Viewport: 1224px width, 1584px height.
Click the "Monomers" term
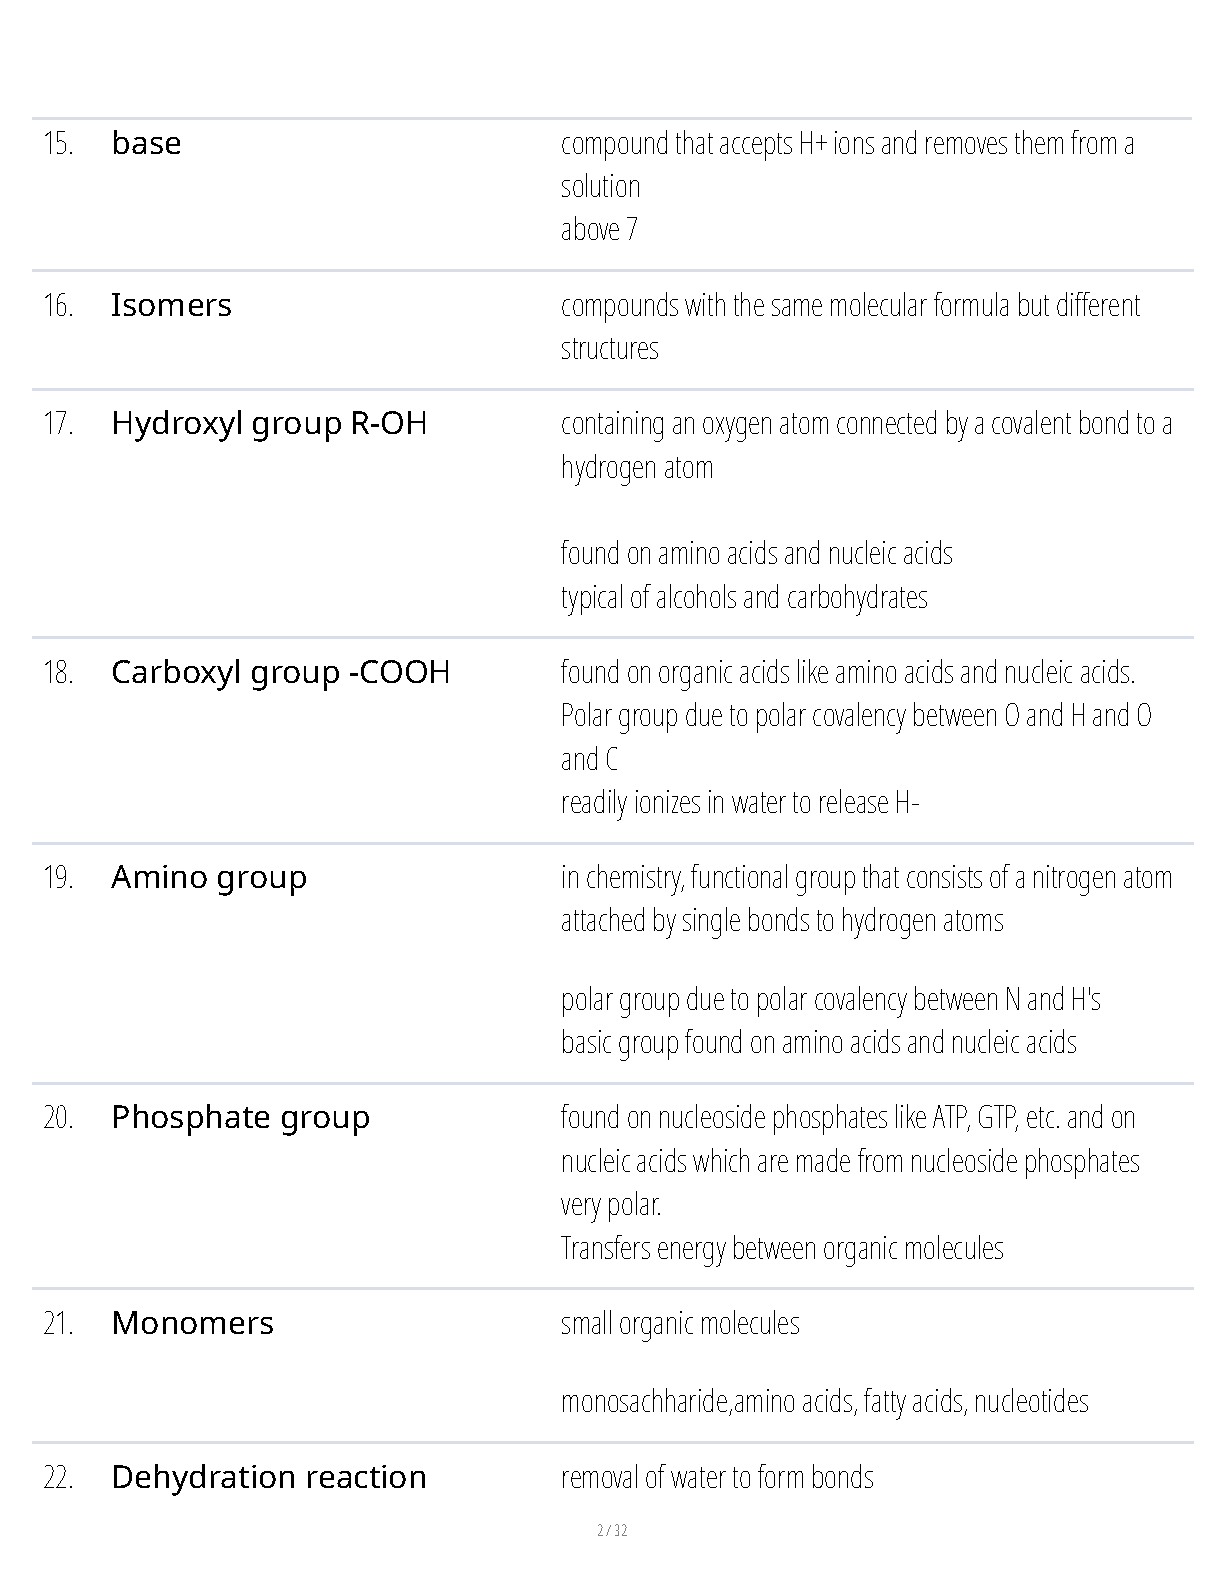tap(192, 1323)
